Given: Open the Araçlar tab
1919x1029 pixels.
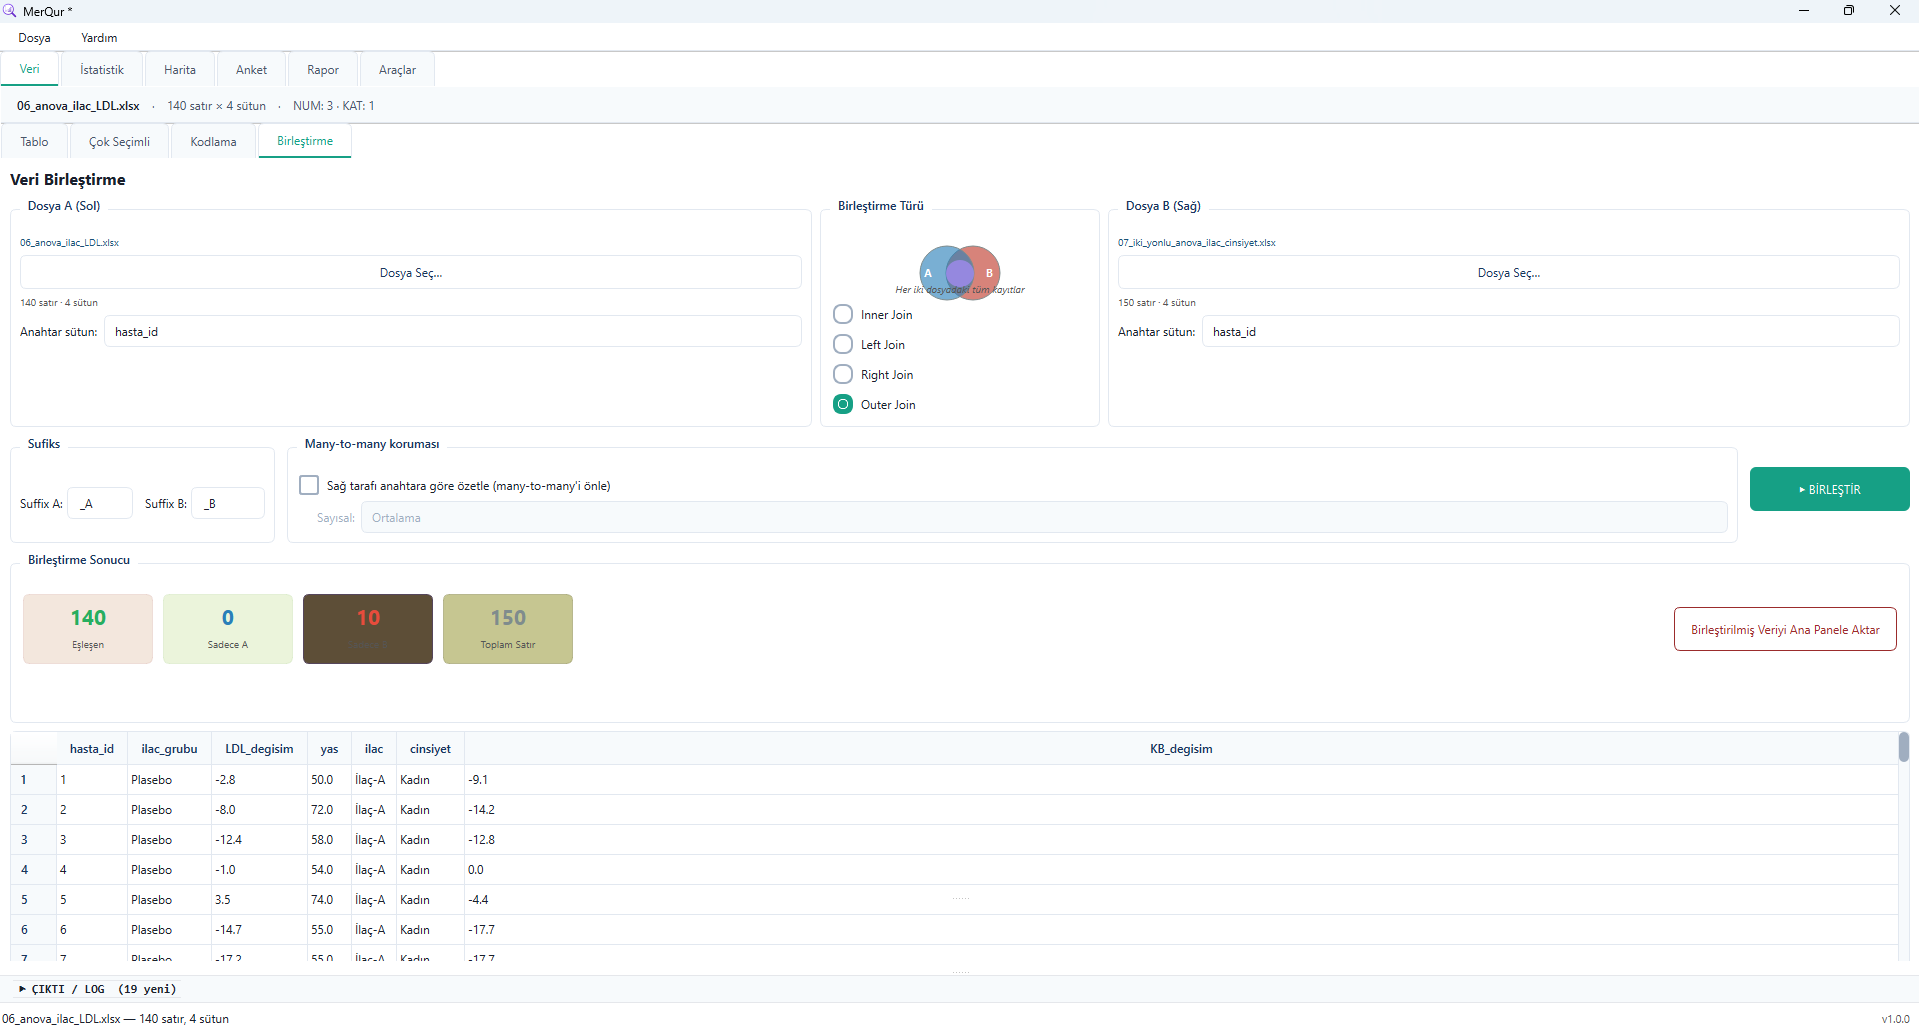Looking at the screenshot, I should (x=397, y=70).
